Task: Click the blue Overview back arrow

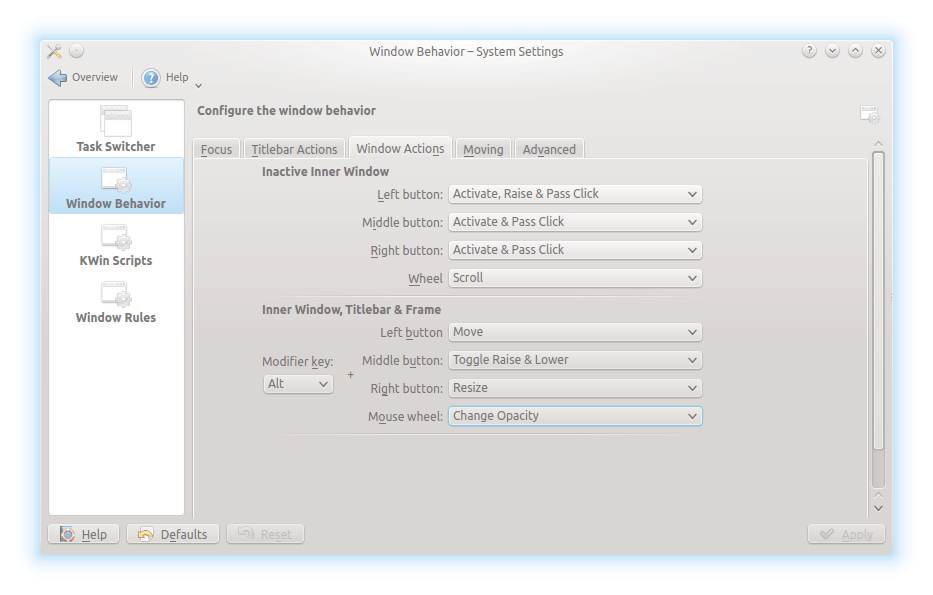Action: tap(58, 77)
